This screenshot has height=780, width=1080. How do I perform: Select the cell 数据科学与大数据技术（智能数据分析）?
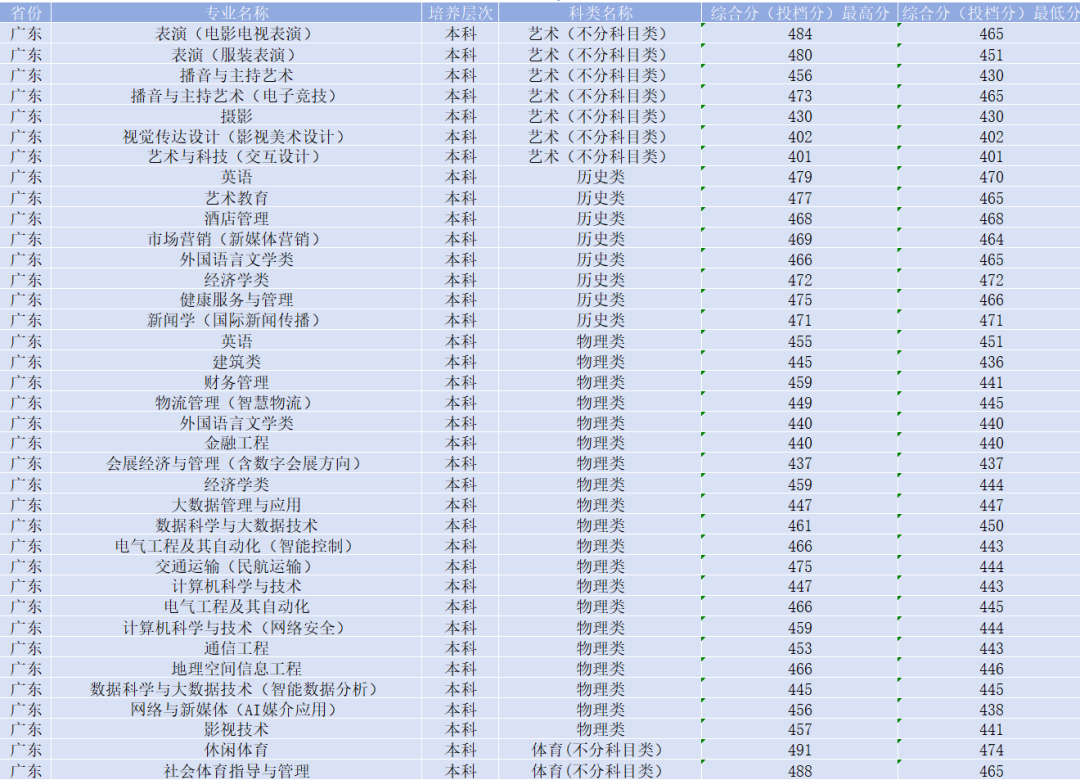236,689
